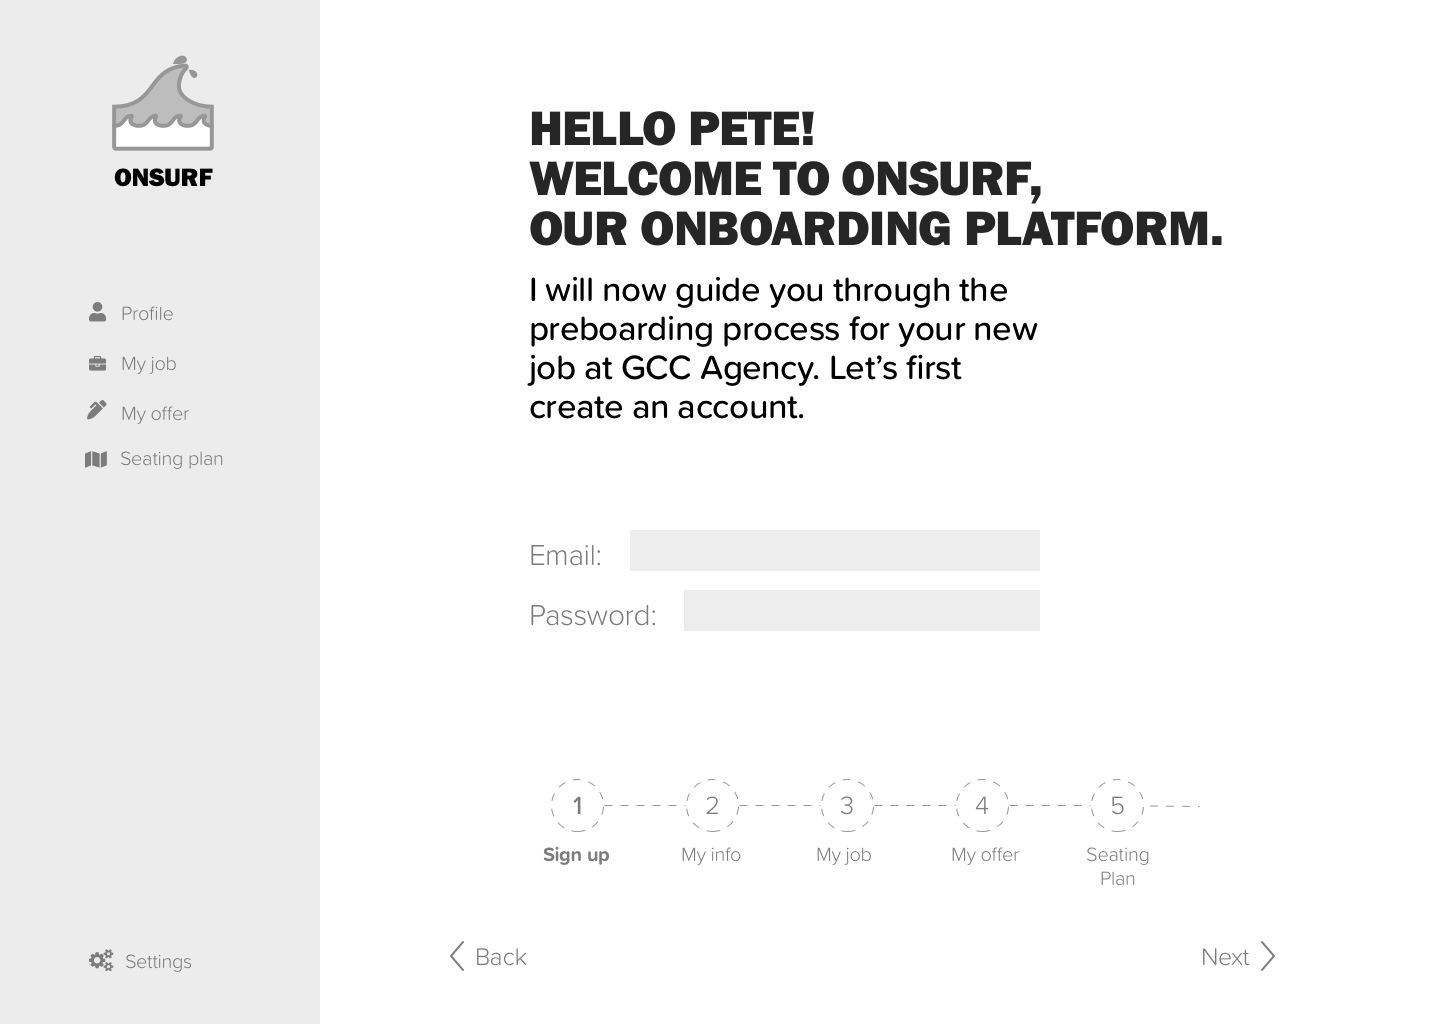Open the Seating plan sidebar item
1440x1024 pixels.
(154, 459)
